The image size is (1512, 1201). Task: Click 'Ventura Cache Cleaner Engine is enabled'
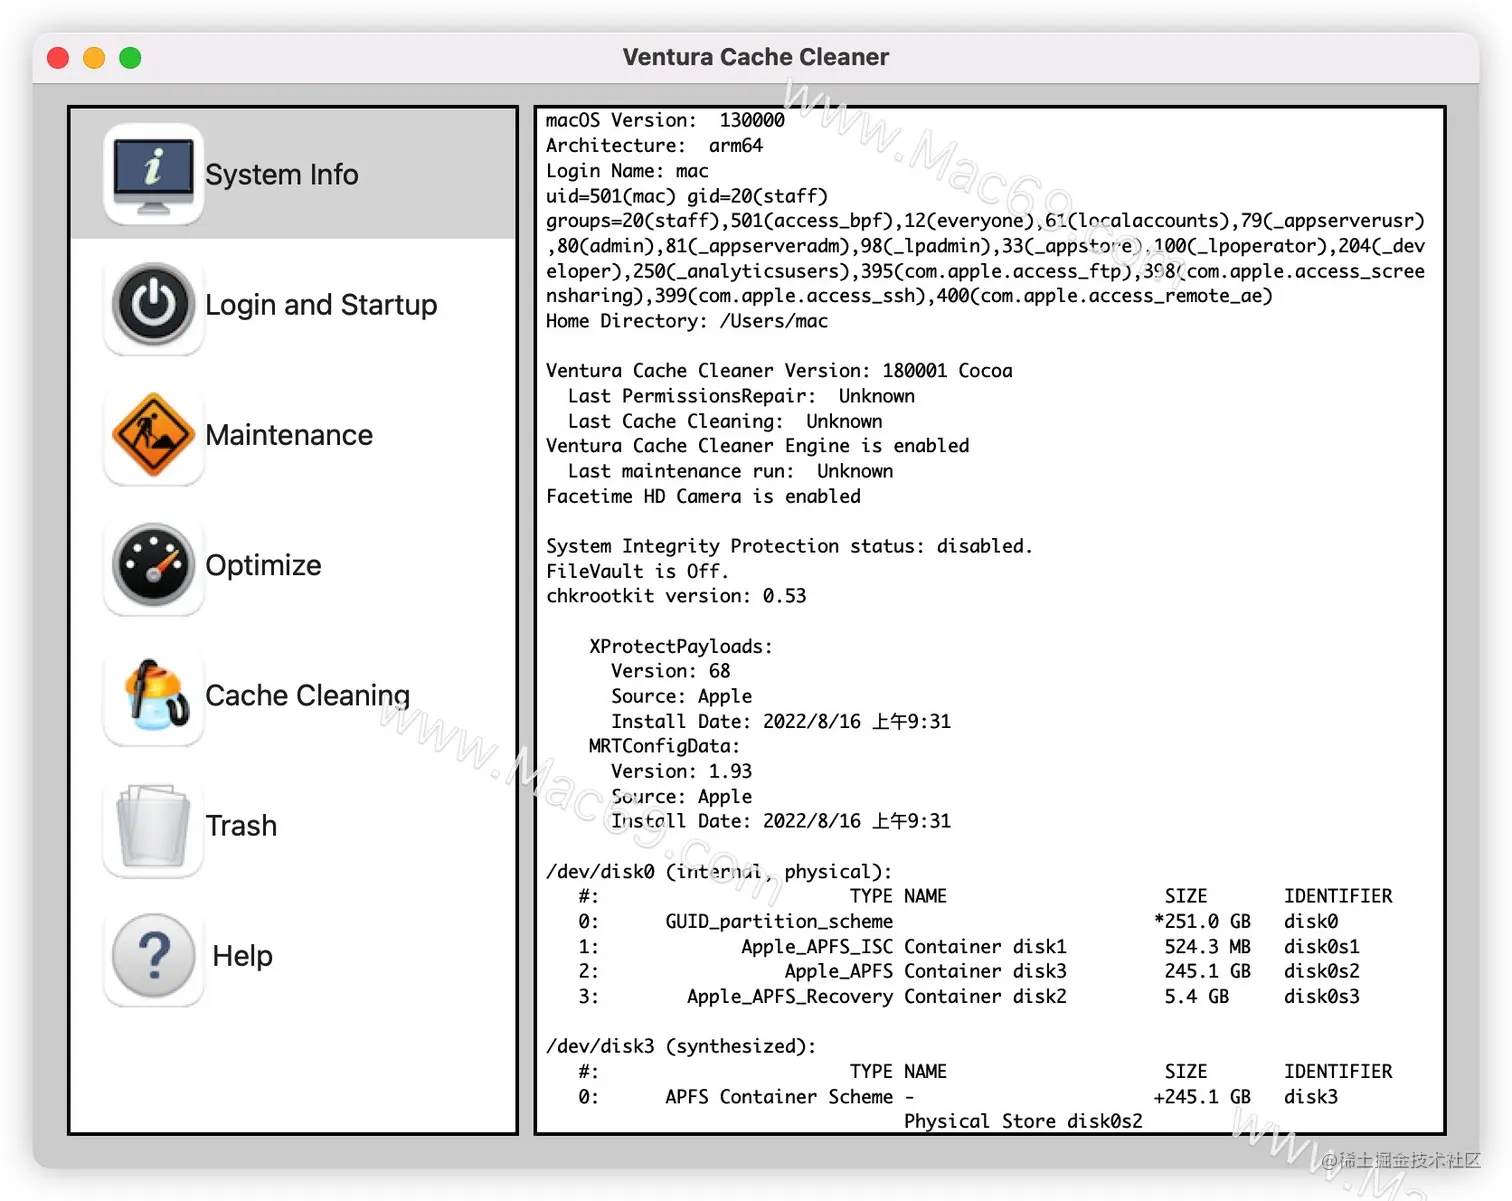coord(757,446)
